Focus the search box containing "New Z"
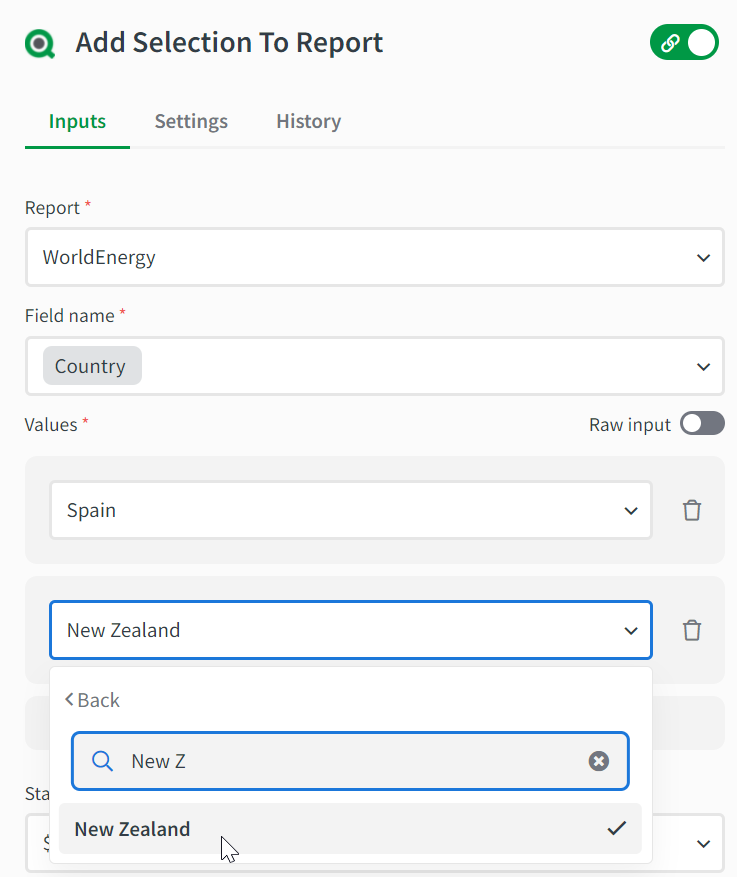 [350, 761]
